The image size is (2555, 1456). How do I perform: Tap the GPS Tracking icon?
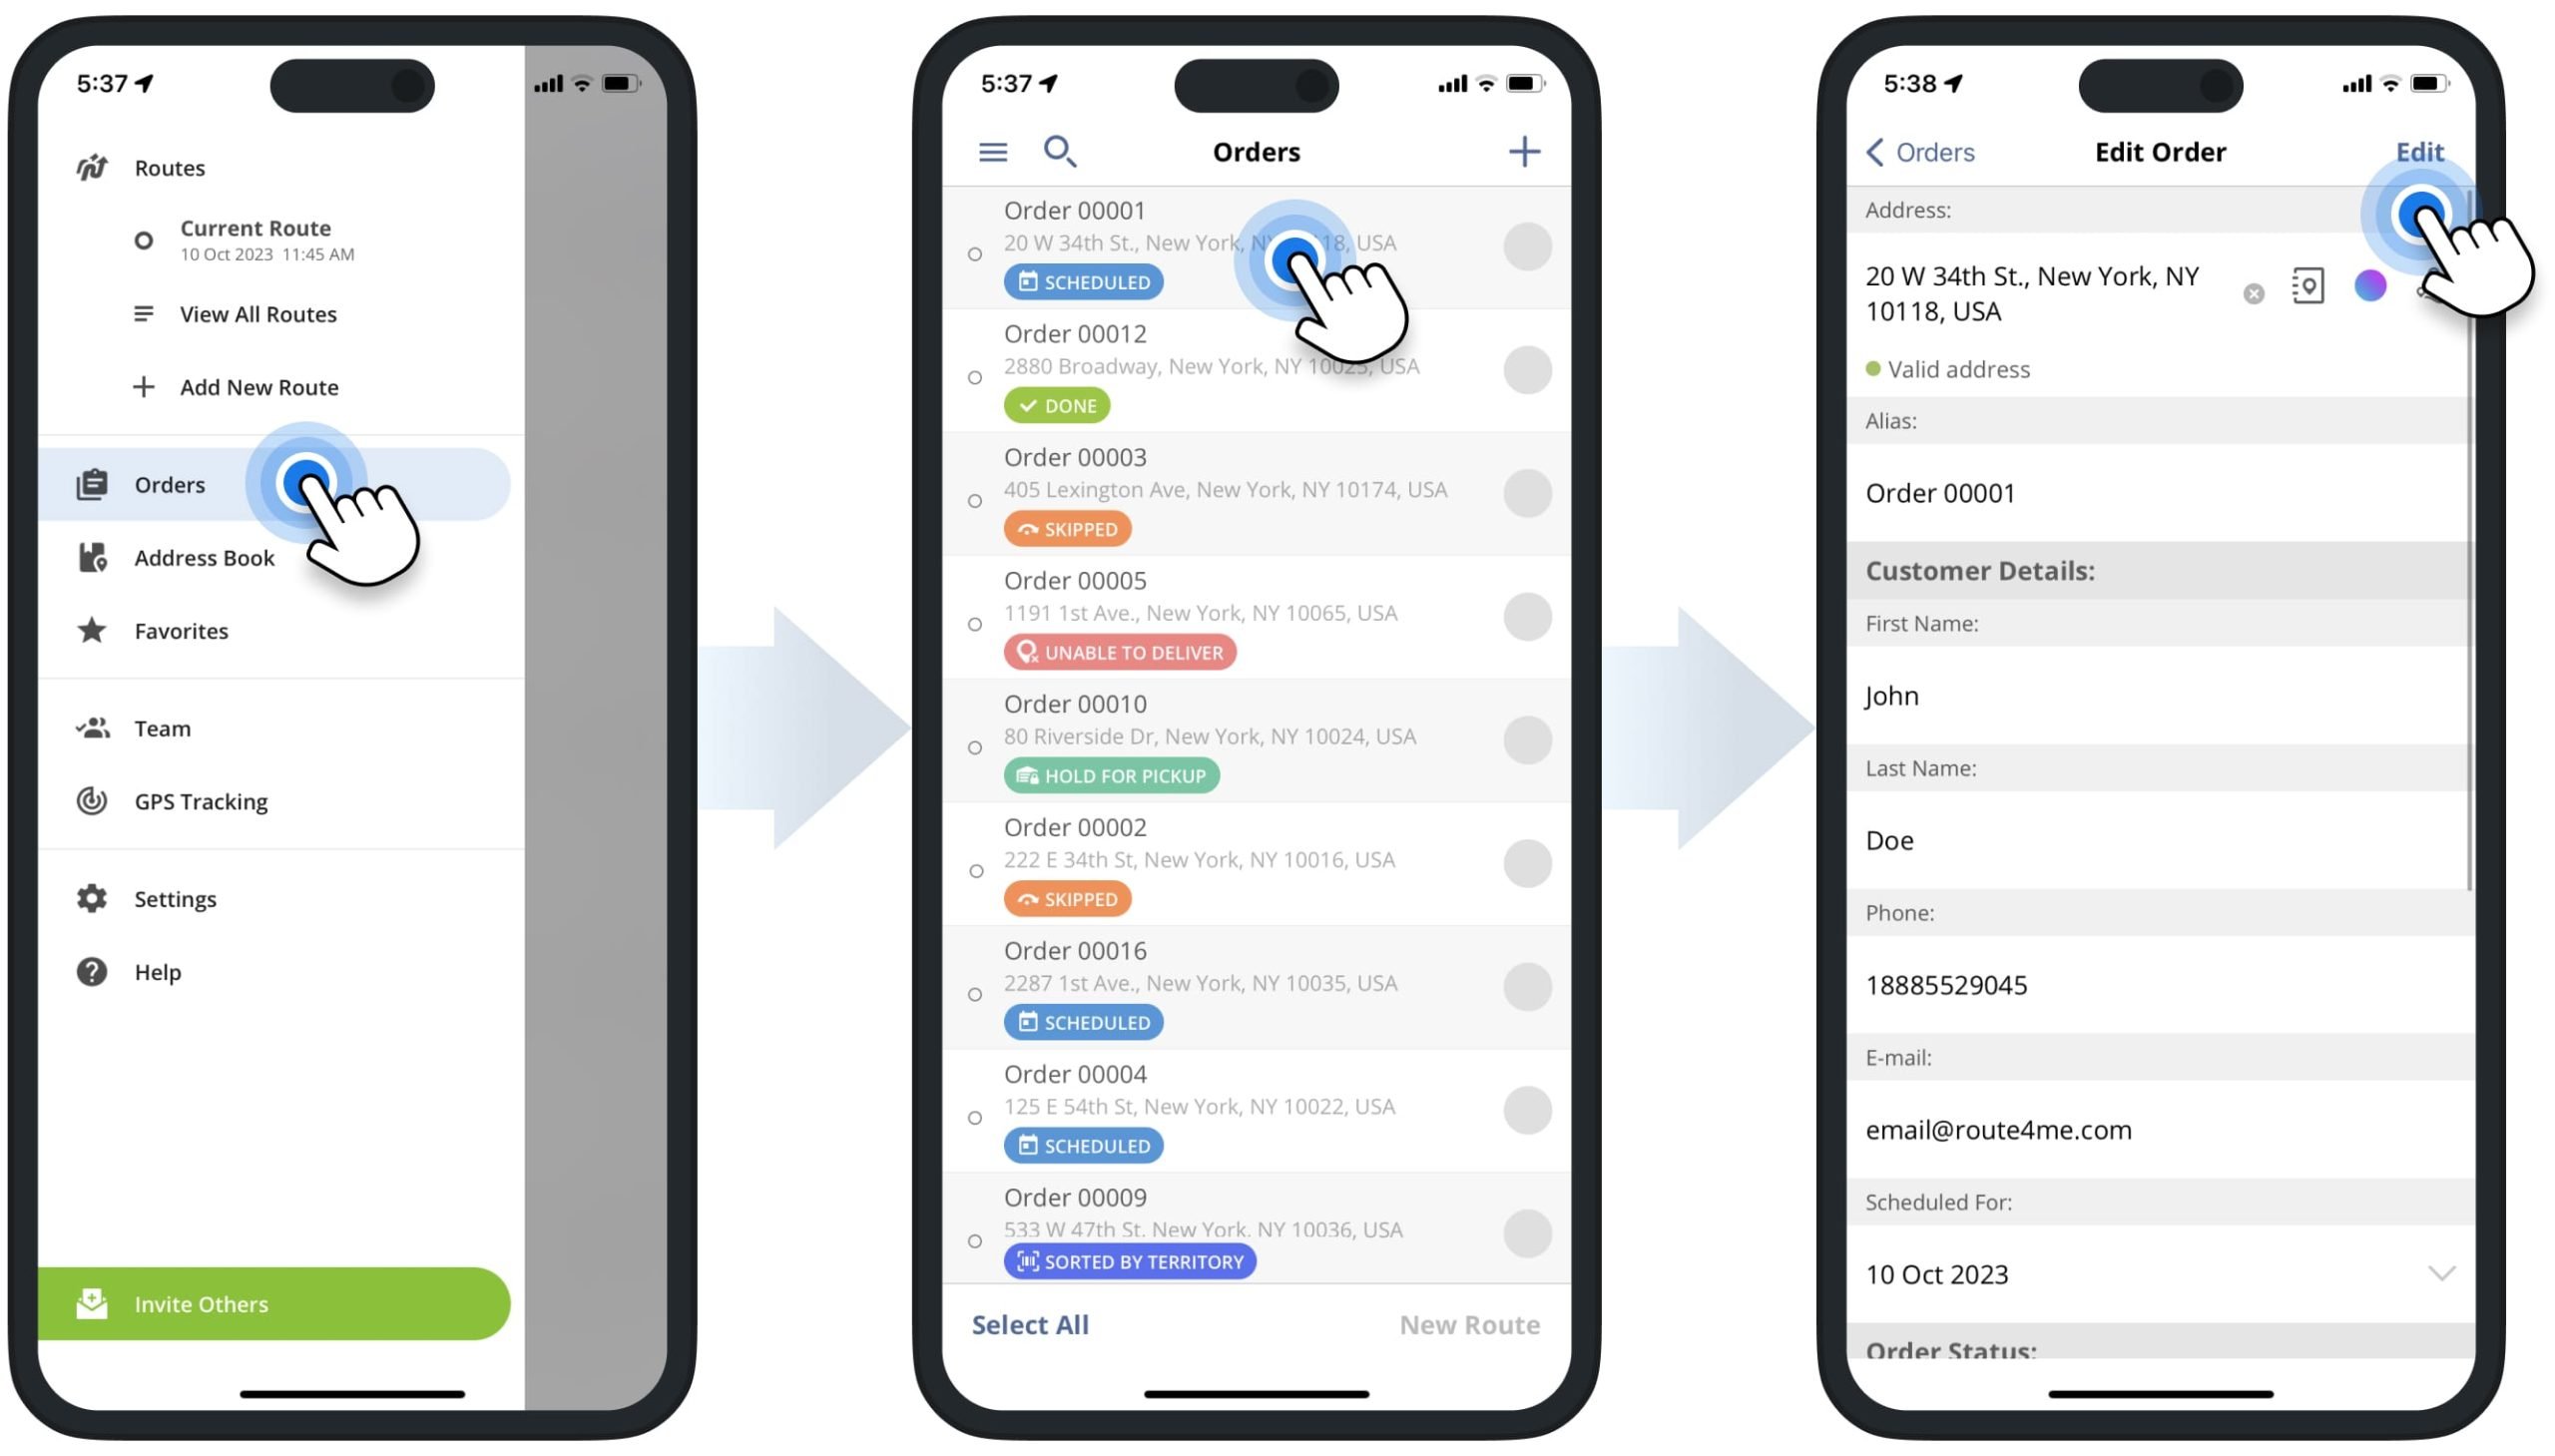click(90, 800)
